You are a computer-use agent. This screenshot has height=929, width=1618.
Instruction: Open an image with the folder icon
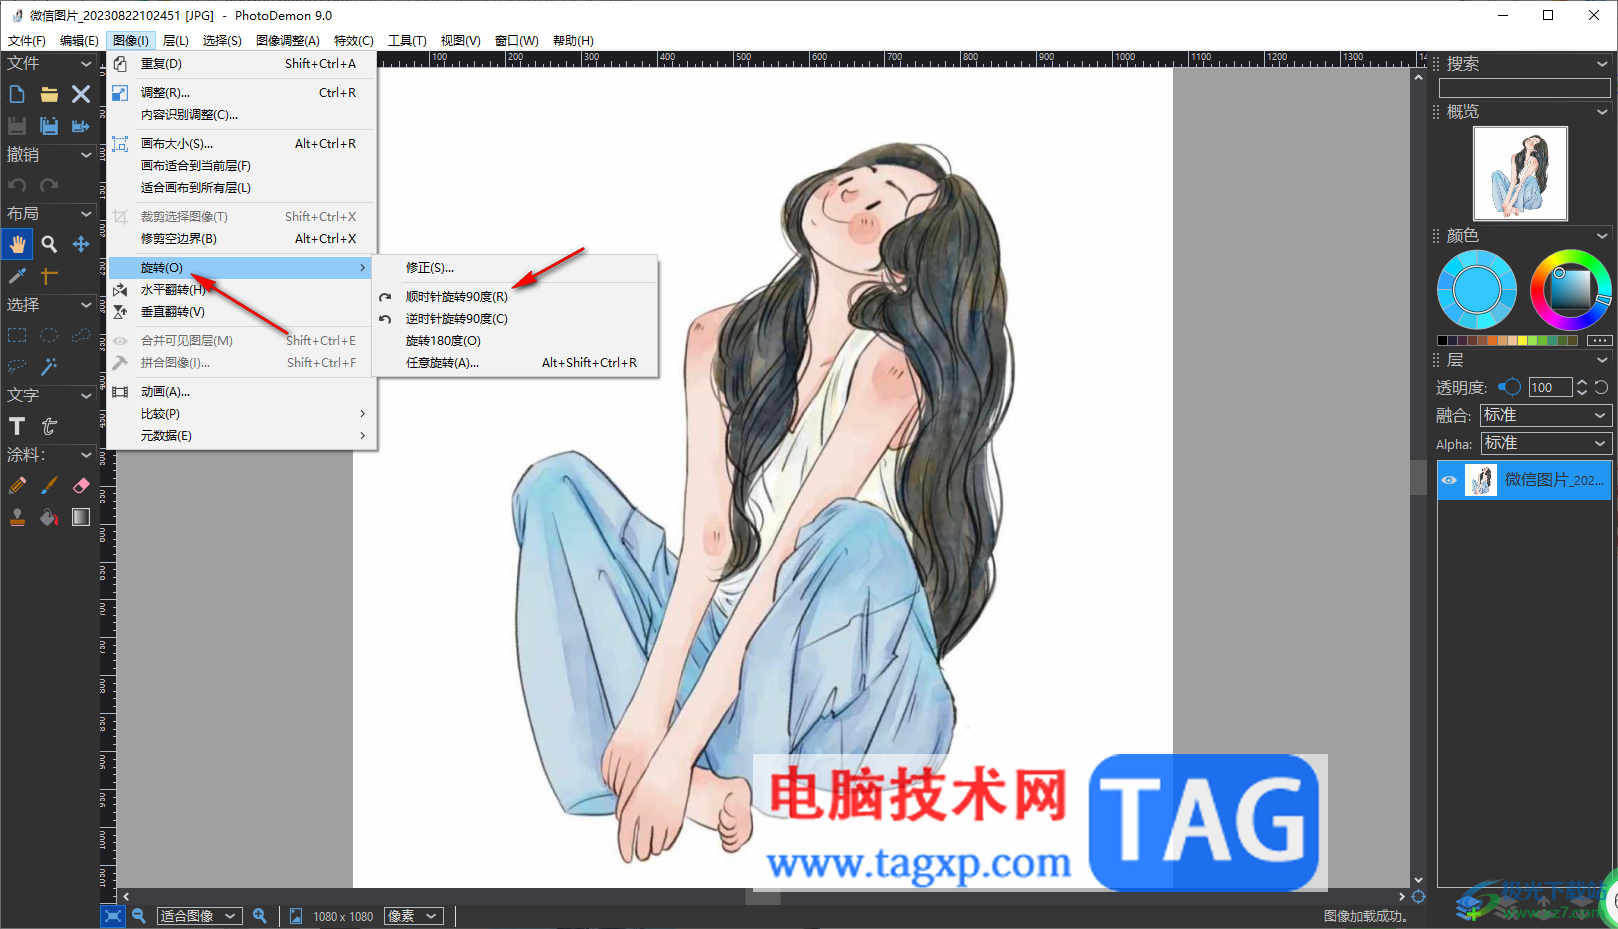click(49, 94)
